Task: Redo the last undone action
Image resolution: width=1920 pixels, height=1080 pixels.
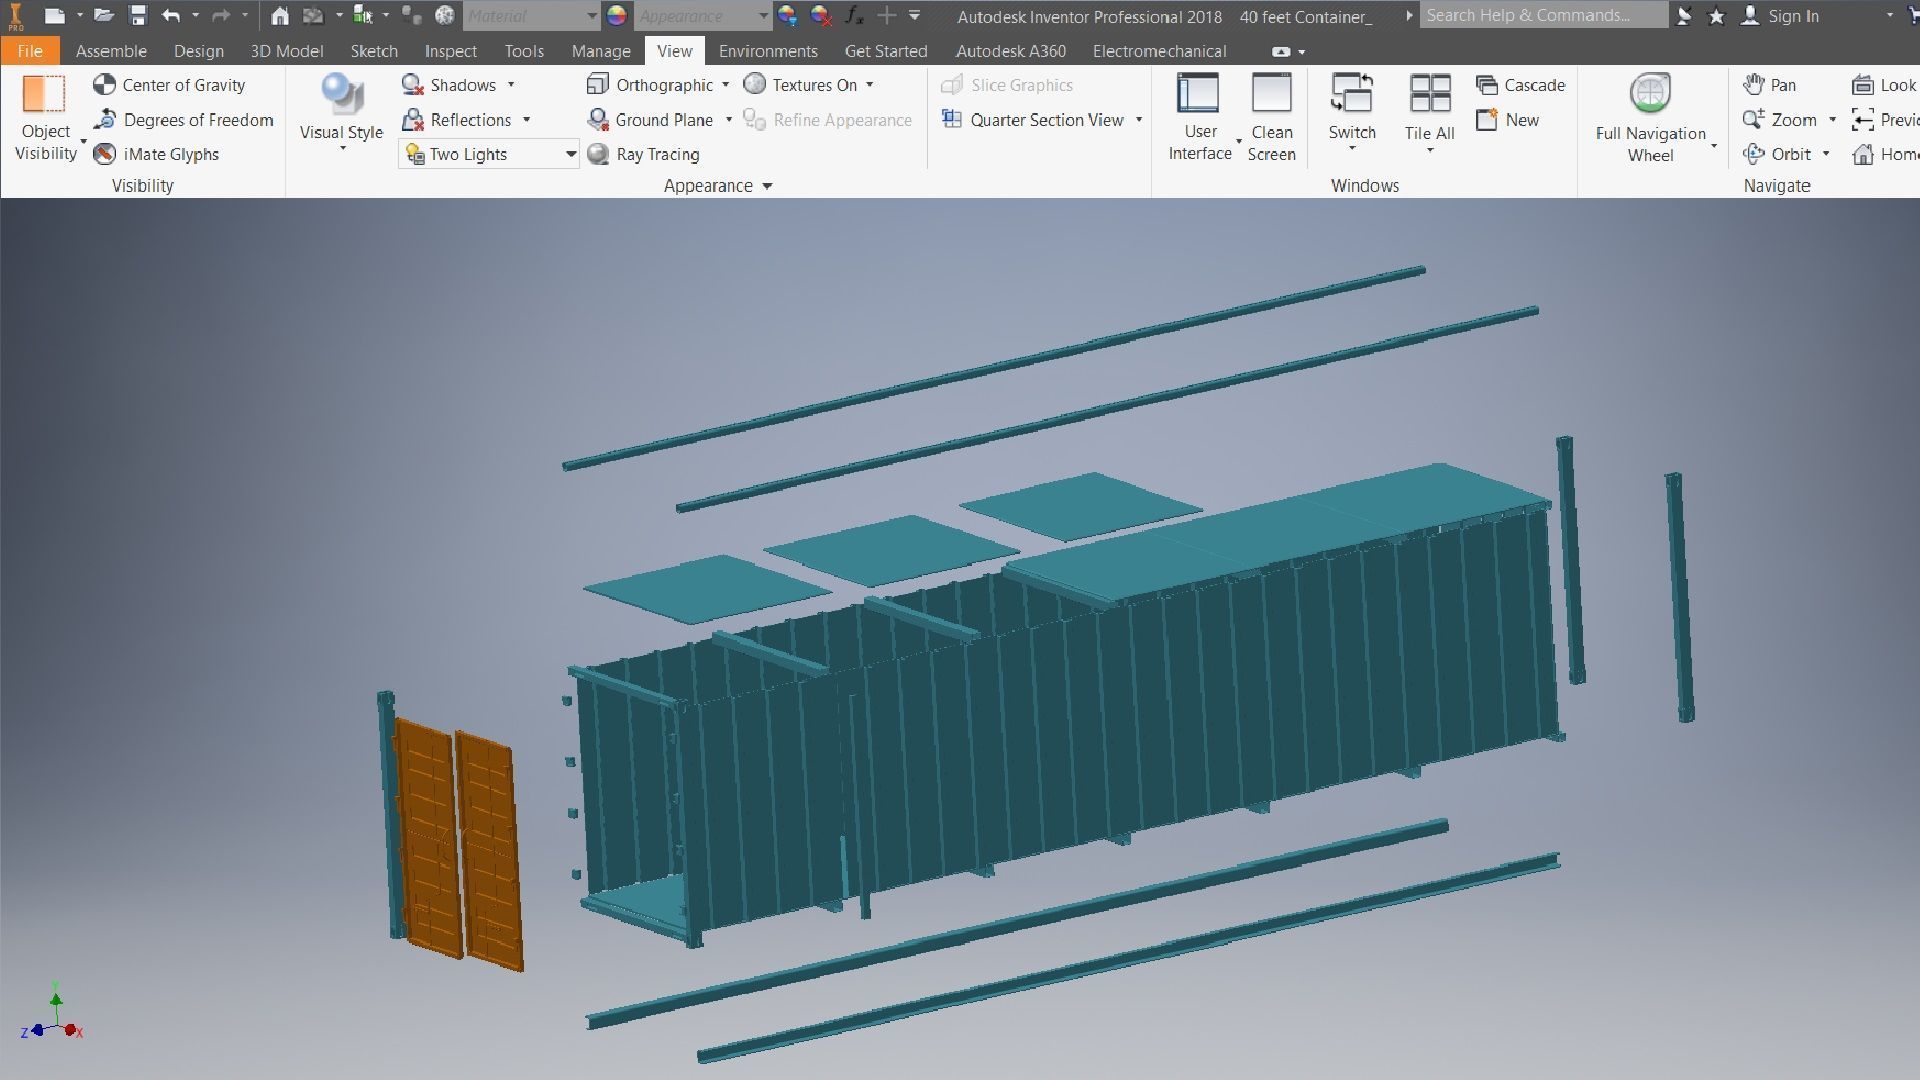Action: 221,16
